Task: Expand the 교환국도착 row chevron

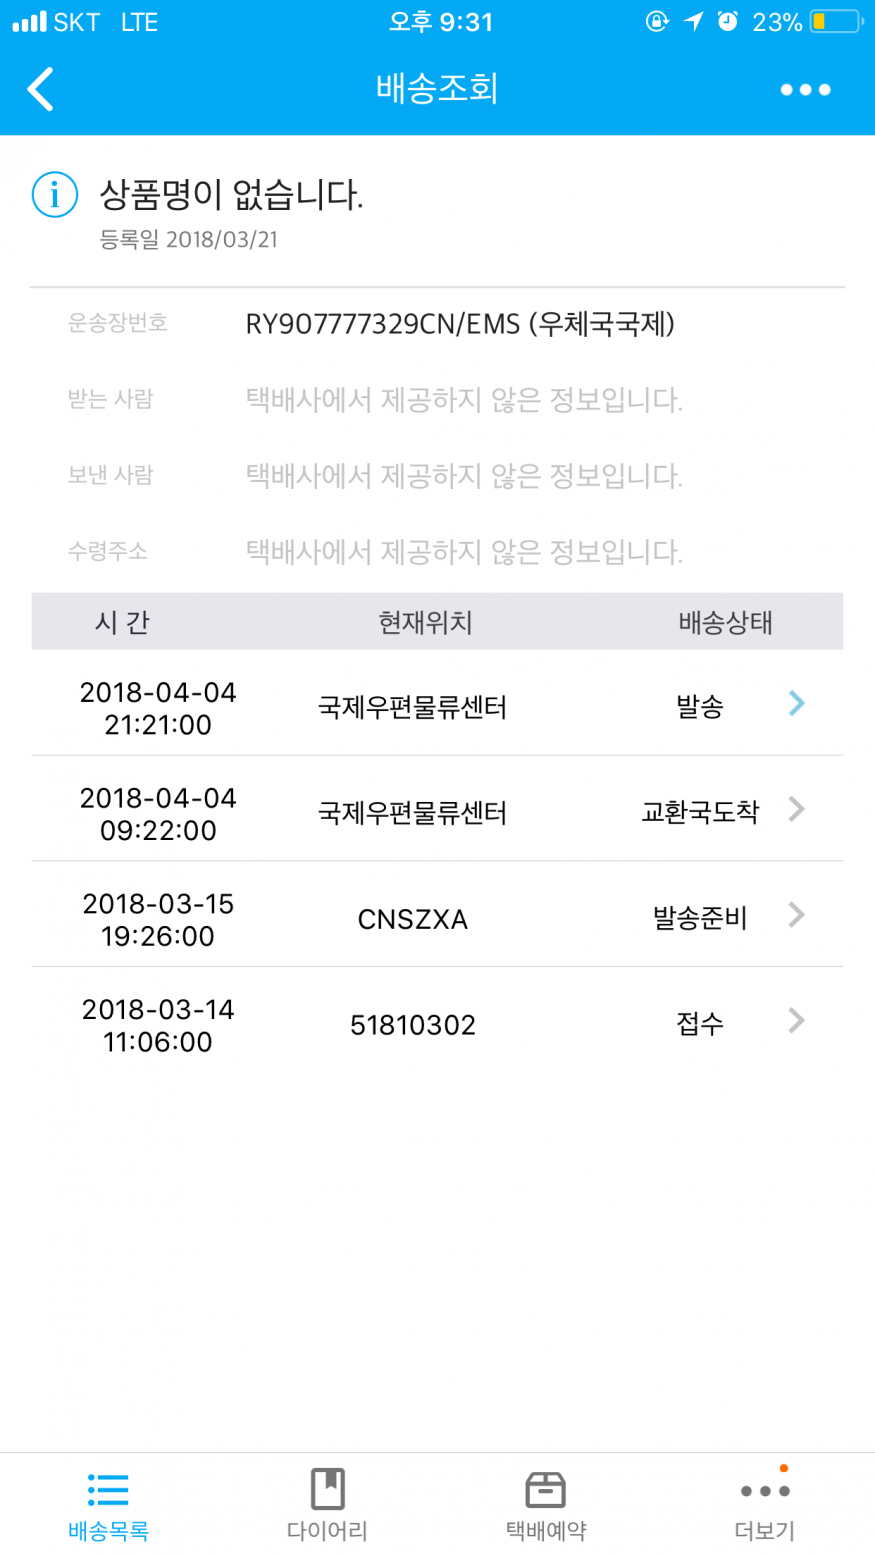Action: point(796,809)
